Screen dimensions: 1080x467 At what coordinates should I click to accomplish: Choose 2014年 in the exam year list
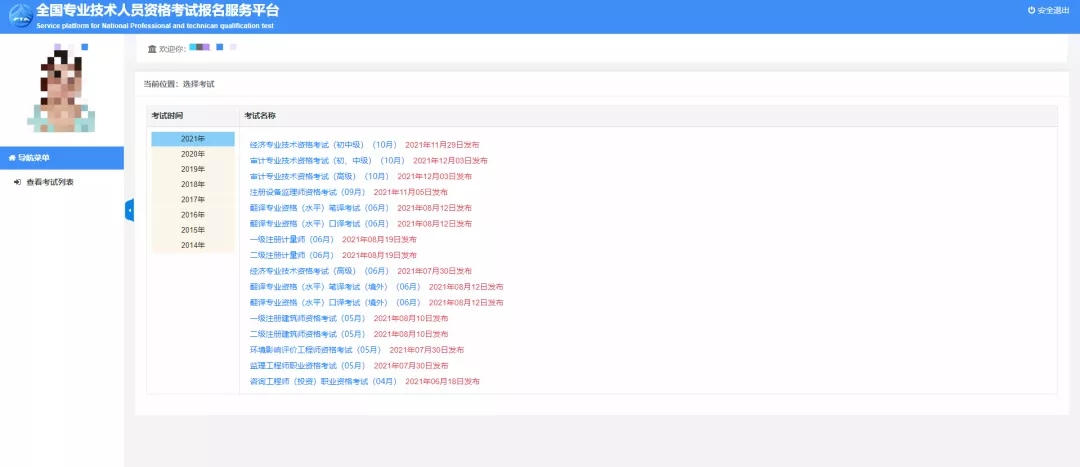193,245
